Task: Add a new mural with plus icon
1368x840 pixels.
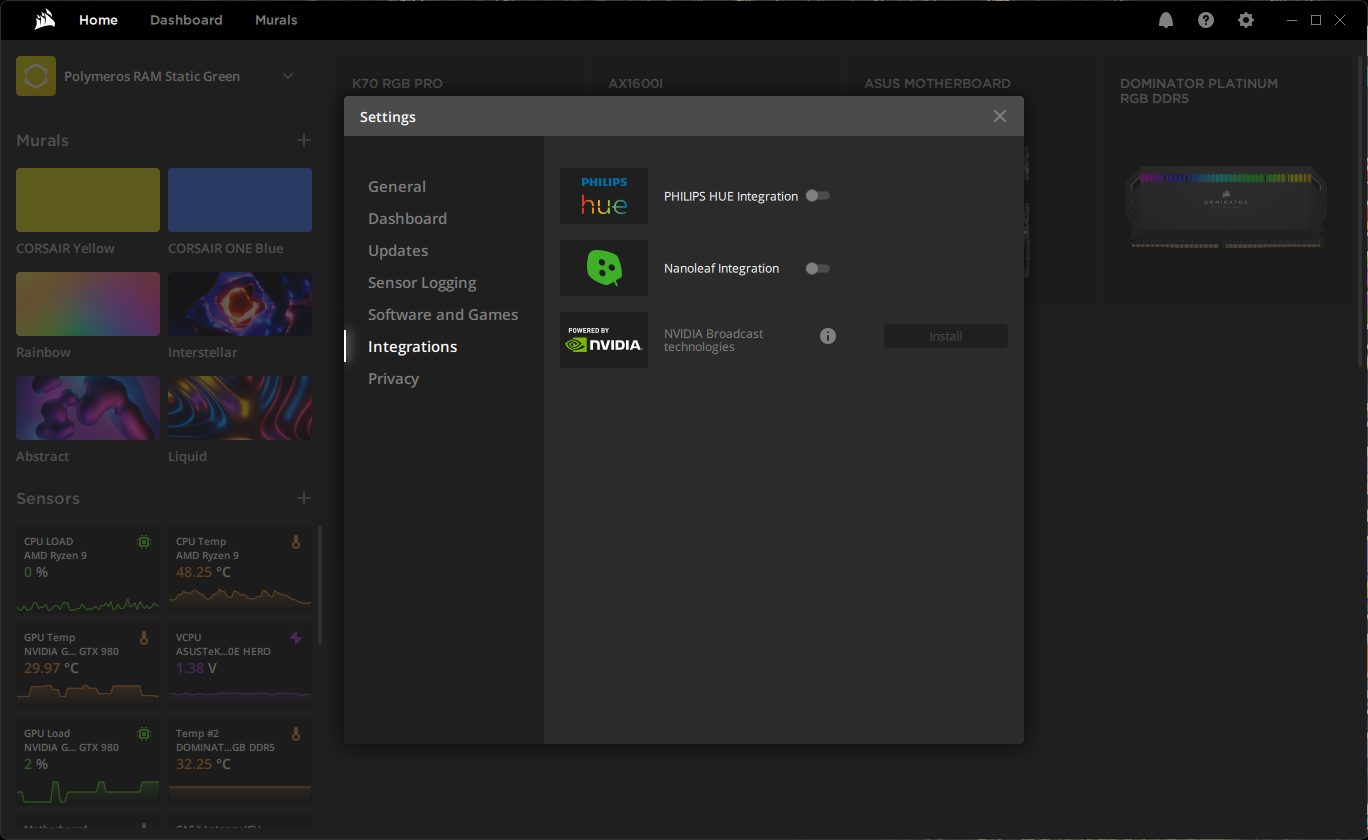Action: tap(304, 140)
